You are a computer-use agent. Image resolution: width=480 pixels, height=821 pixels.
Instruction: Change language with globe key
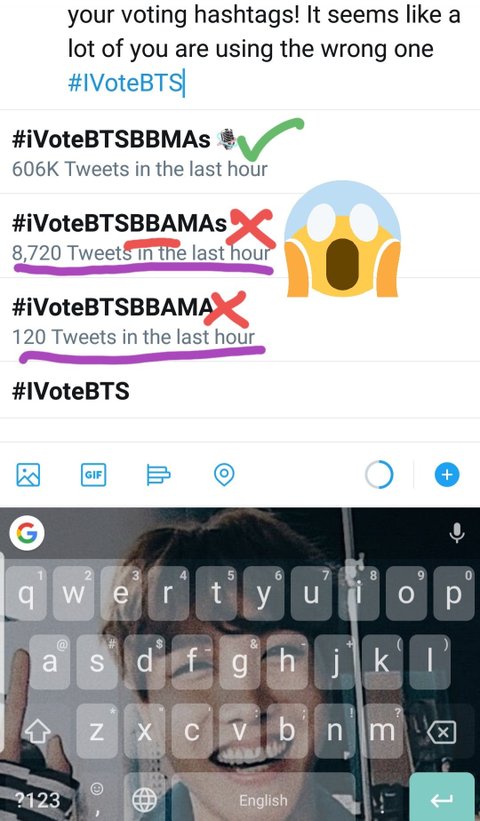tap(144, 799)
